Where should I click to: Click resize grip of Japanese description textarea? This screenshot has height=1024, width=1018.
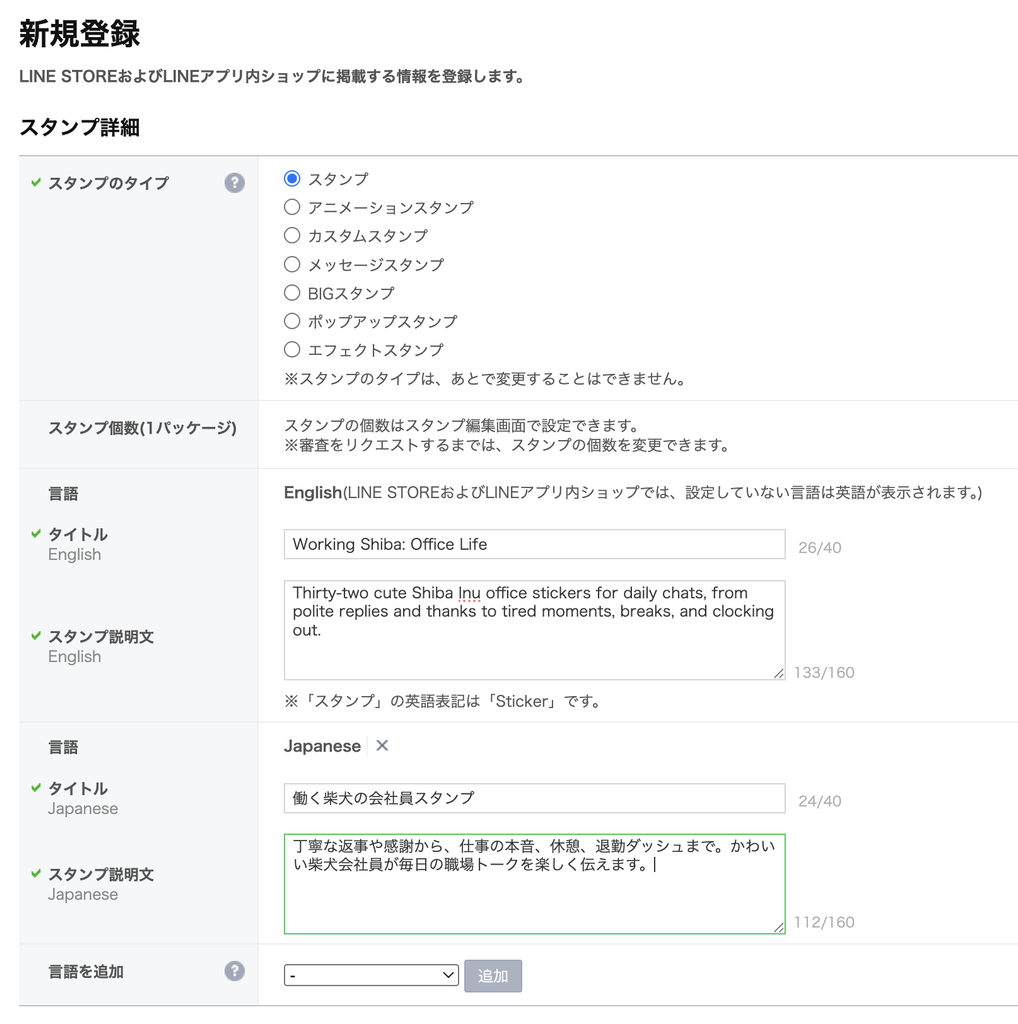[x=778, y=927]
